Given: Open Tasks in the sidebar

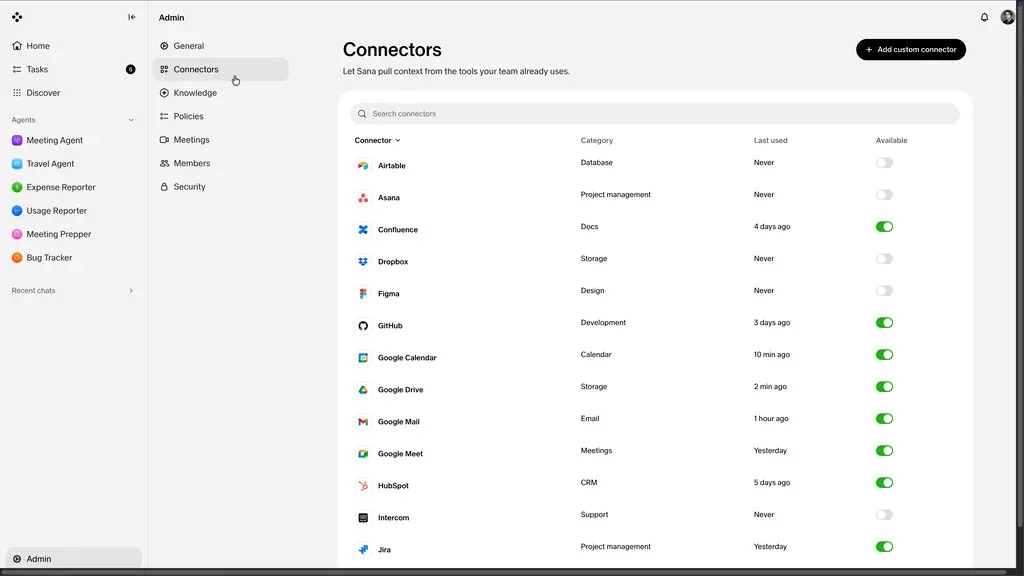Looking at the screenshot, I should point(73,69).
